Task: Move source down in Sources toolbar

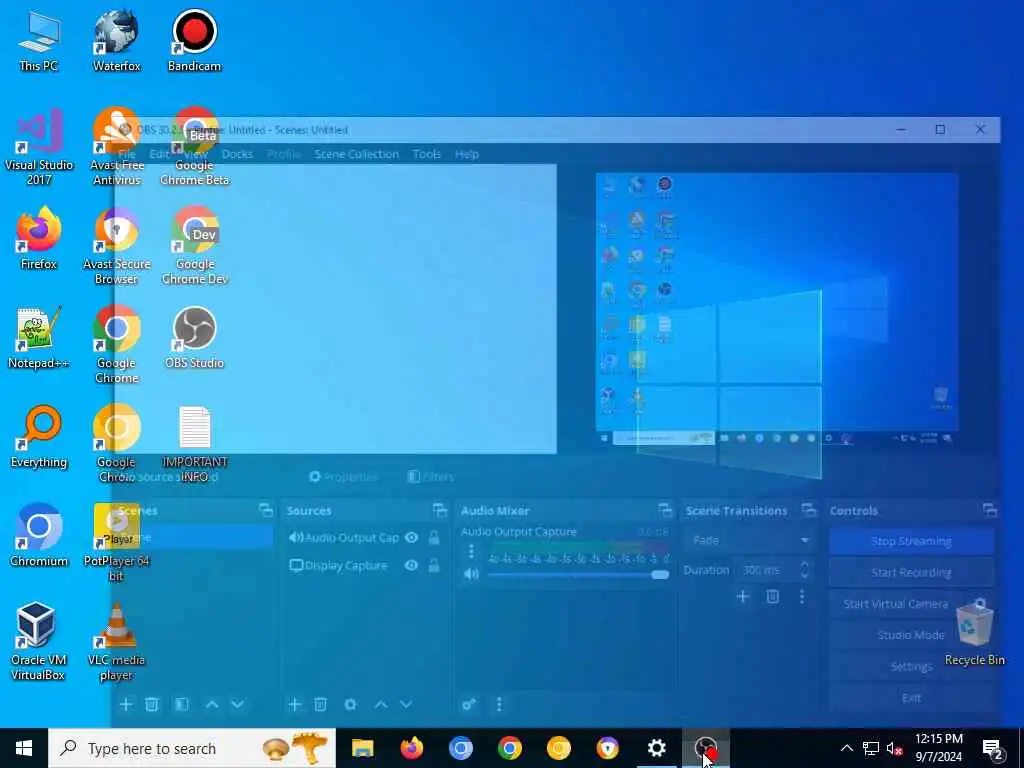Action: click(406, 704)
